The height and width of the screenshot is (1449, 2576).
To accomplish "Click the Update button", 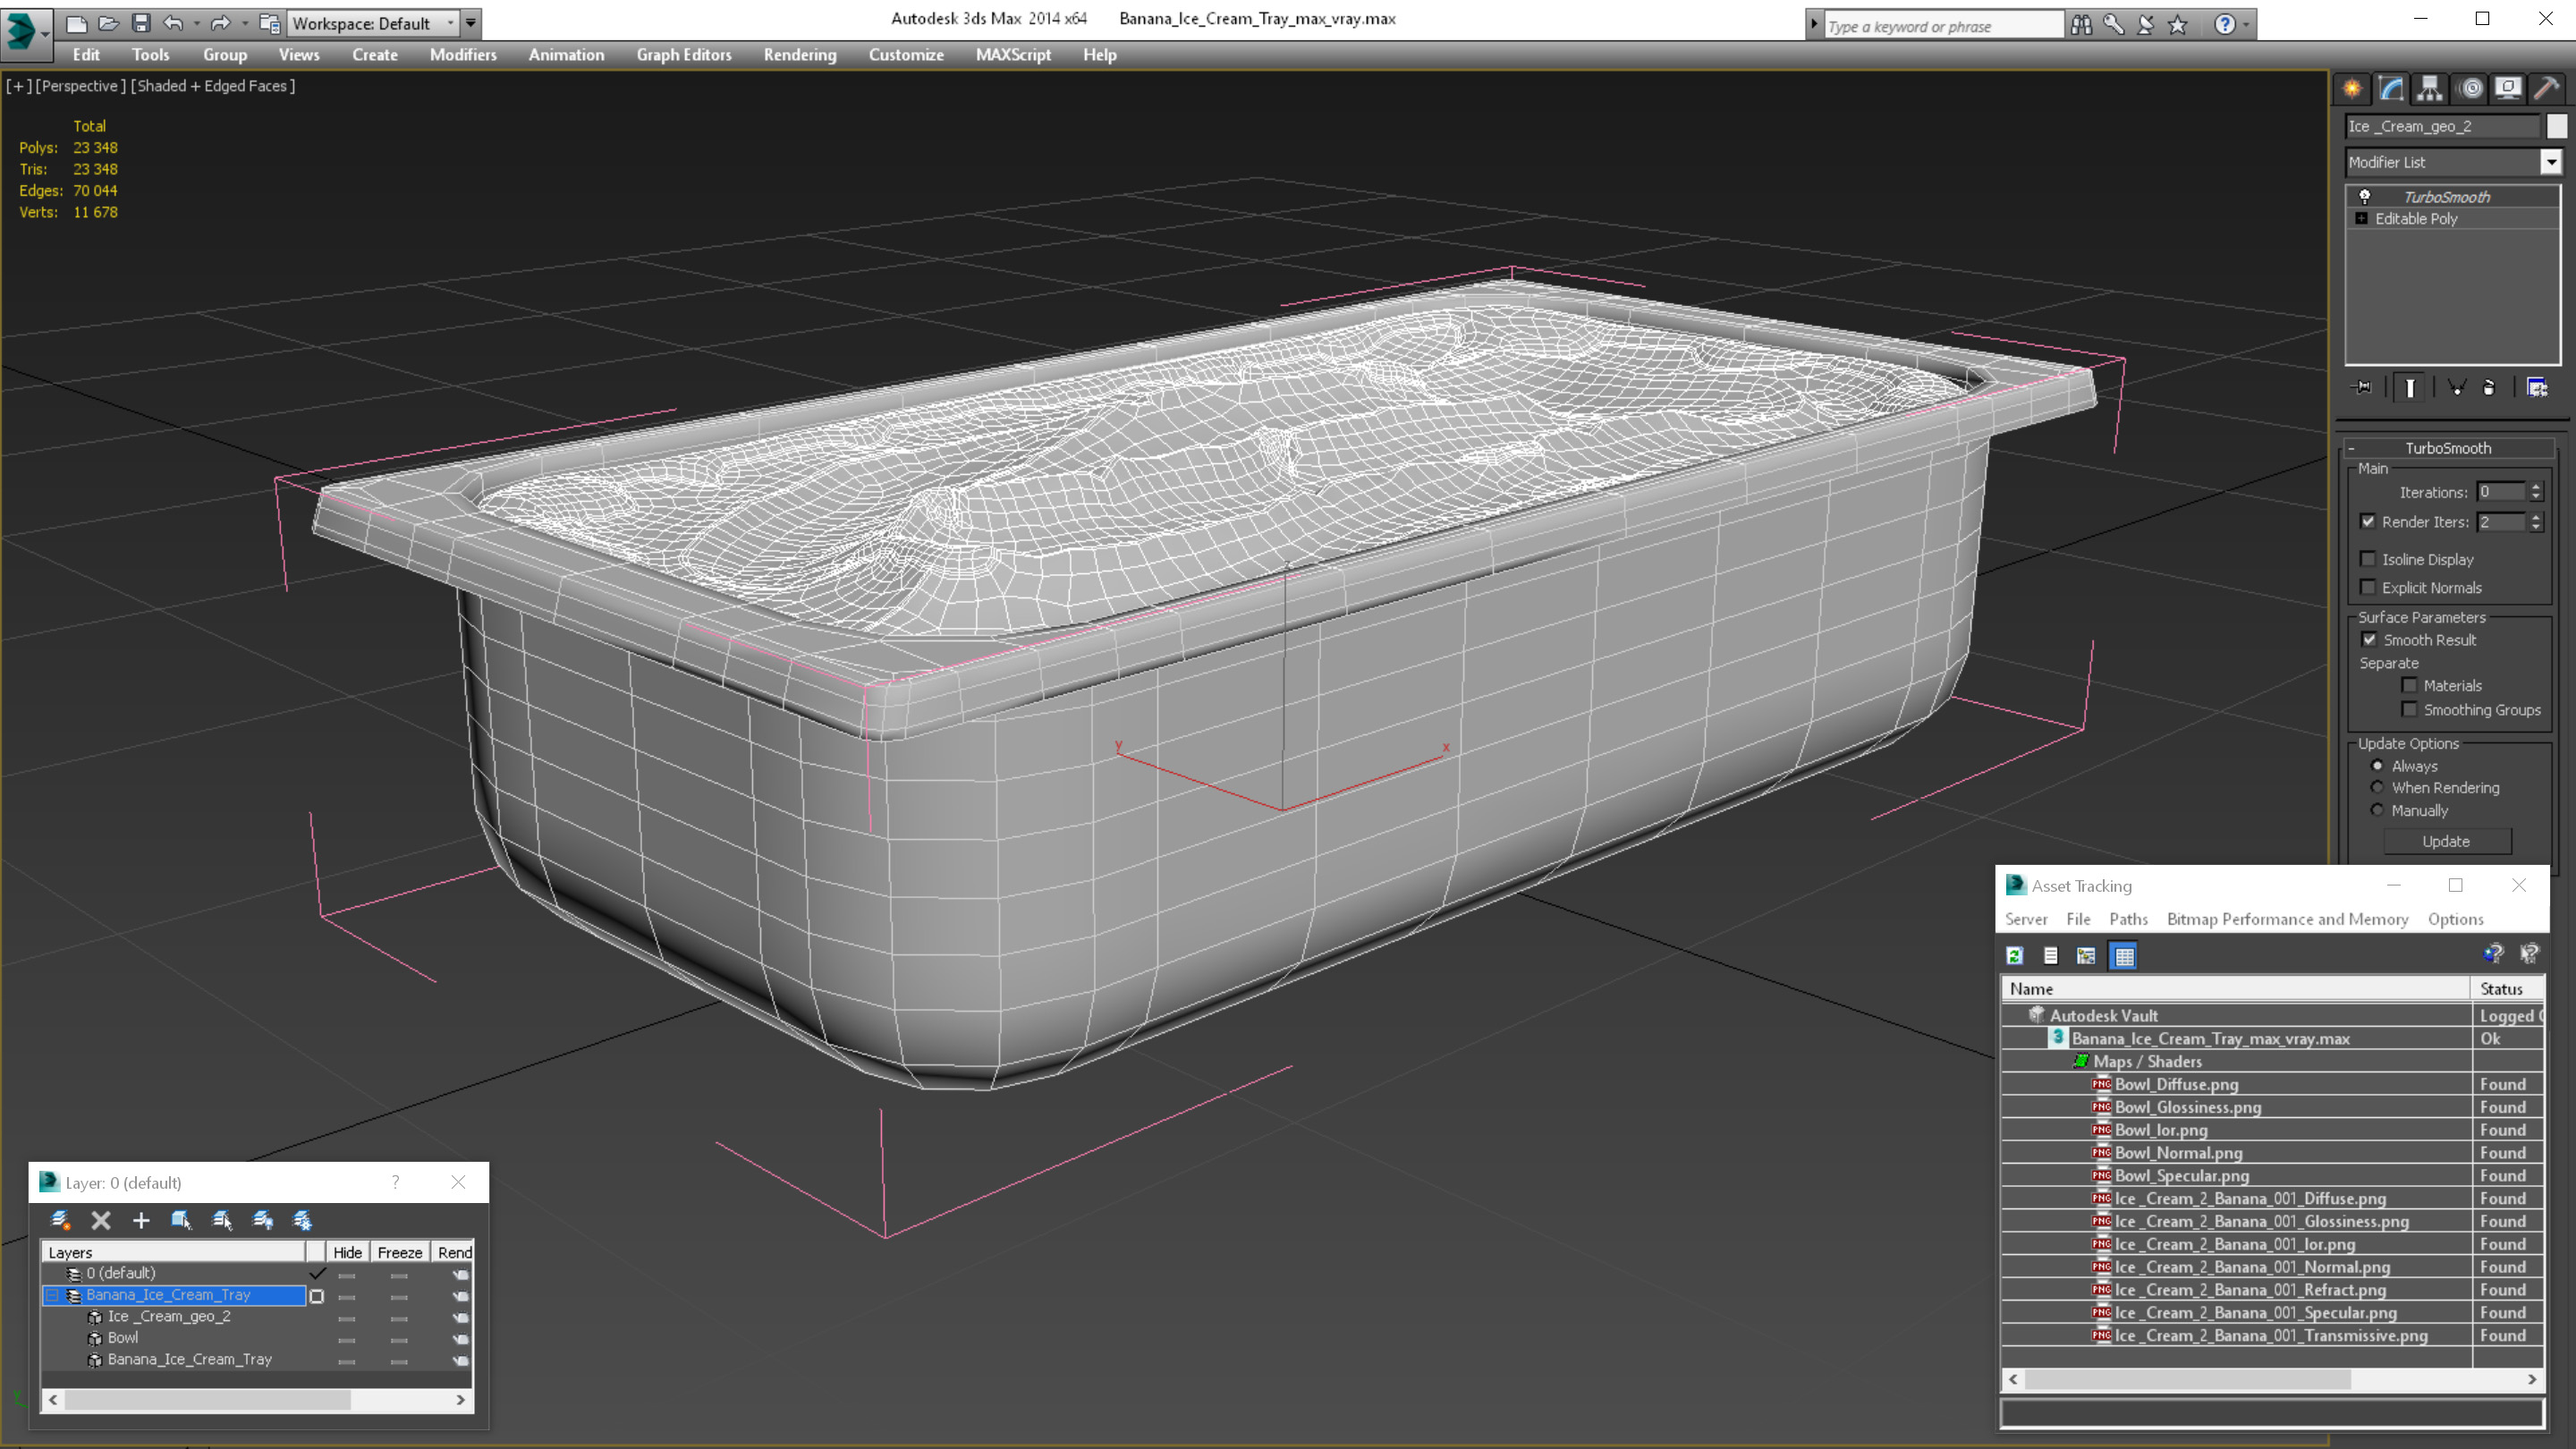I will [x=2446, y=841].
